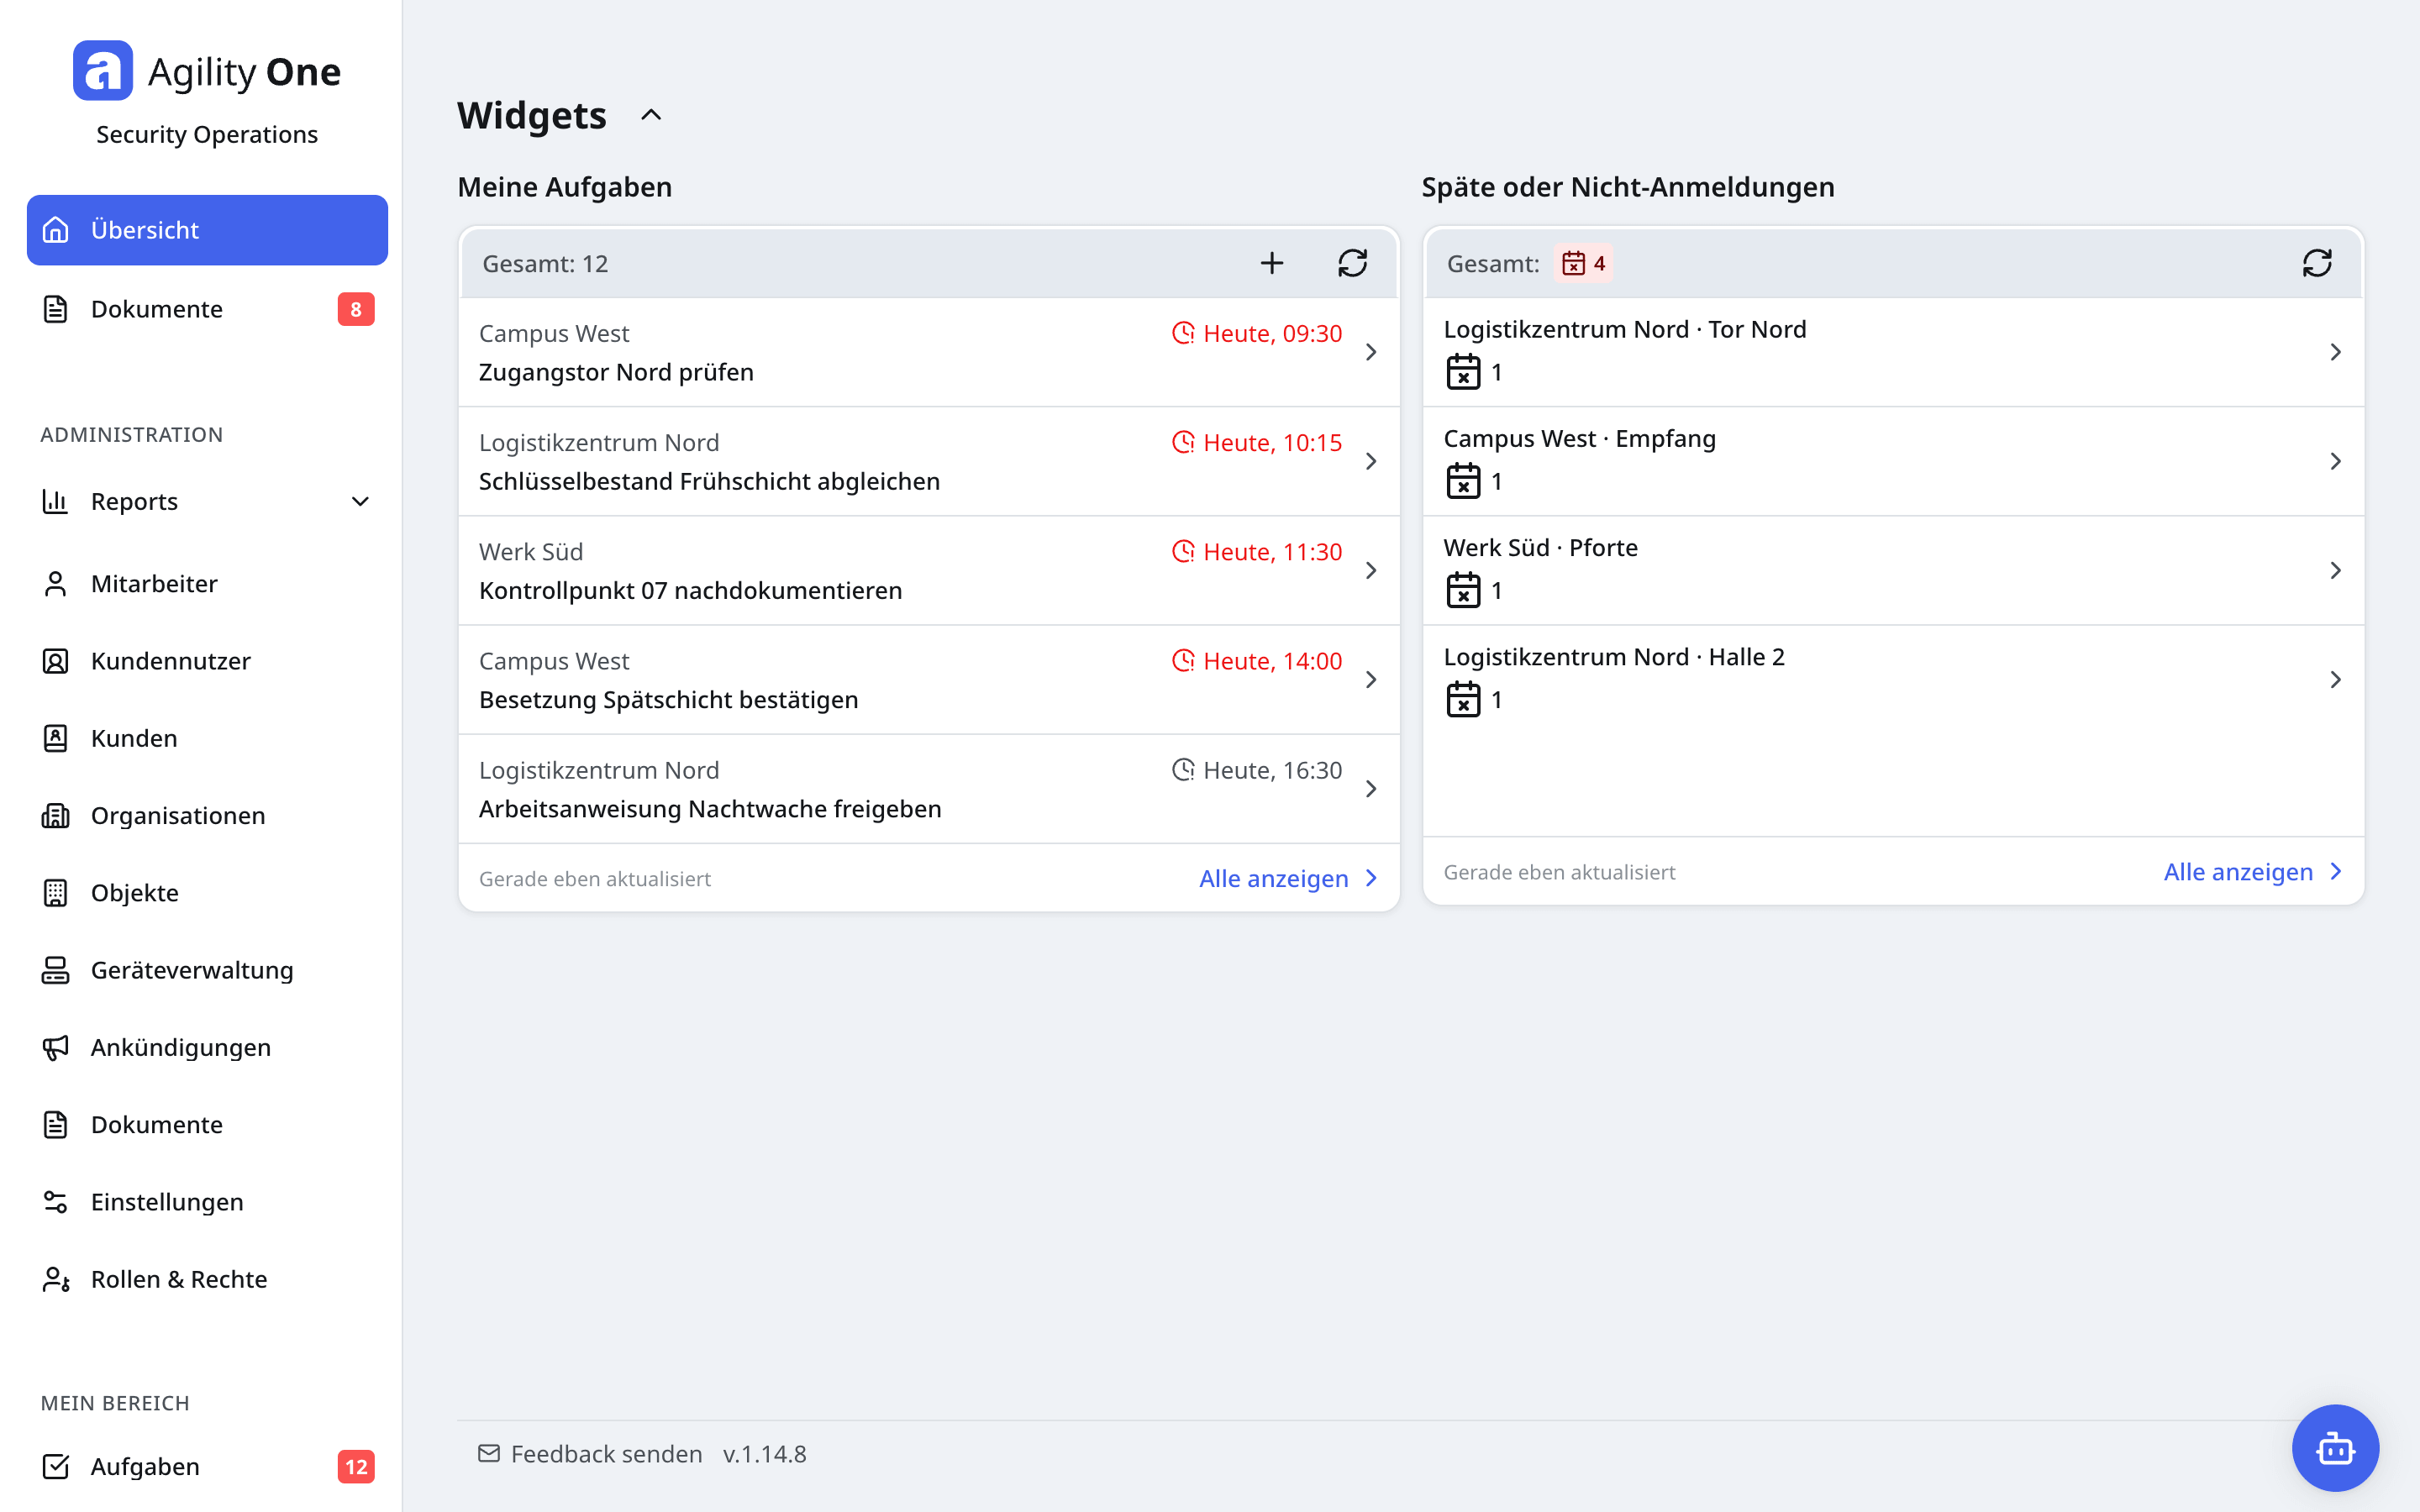This screenshot has width=2420, height=1512.
Task: Refresh the Späte oder Nicht-Anmeldungen widget
Action: click(2316, 263)
